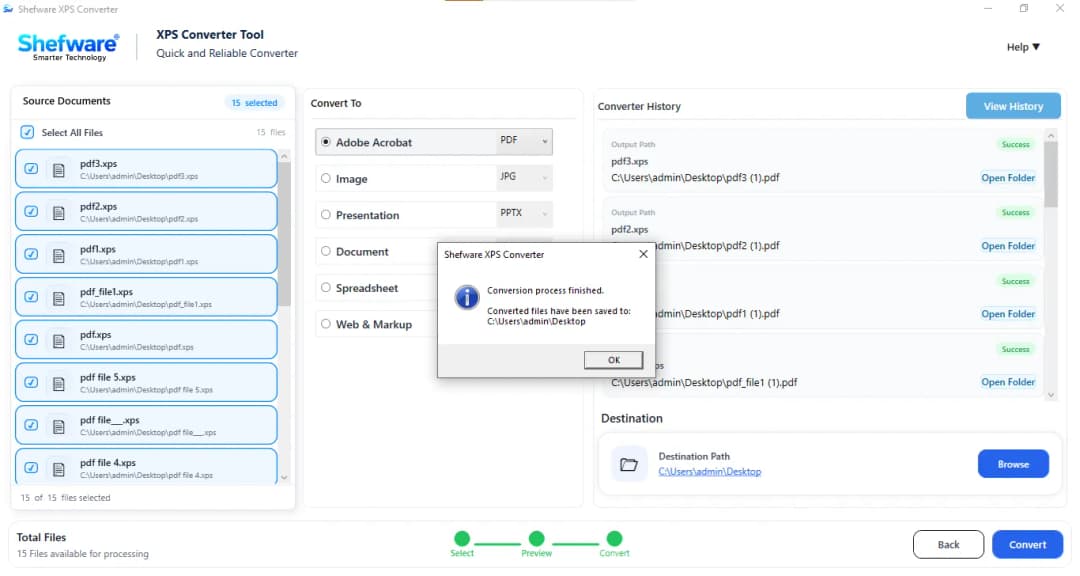Click document icon for pdf file 5.xps
This screenshot has width=1080, height=576.
tap(59, 383)
